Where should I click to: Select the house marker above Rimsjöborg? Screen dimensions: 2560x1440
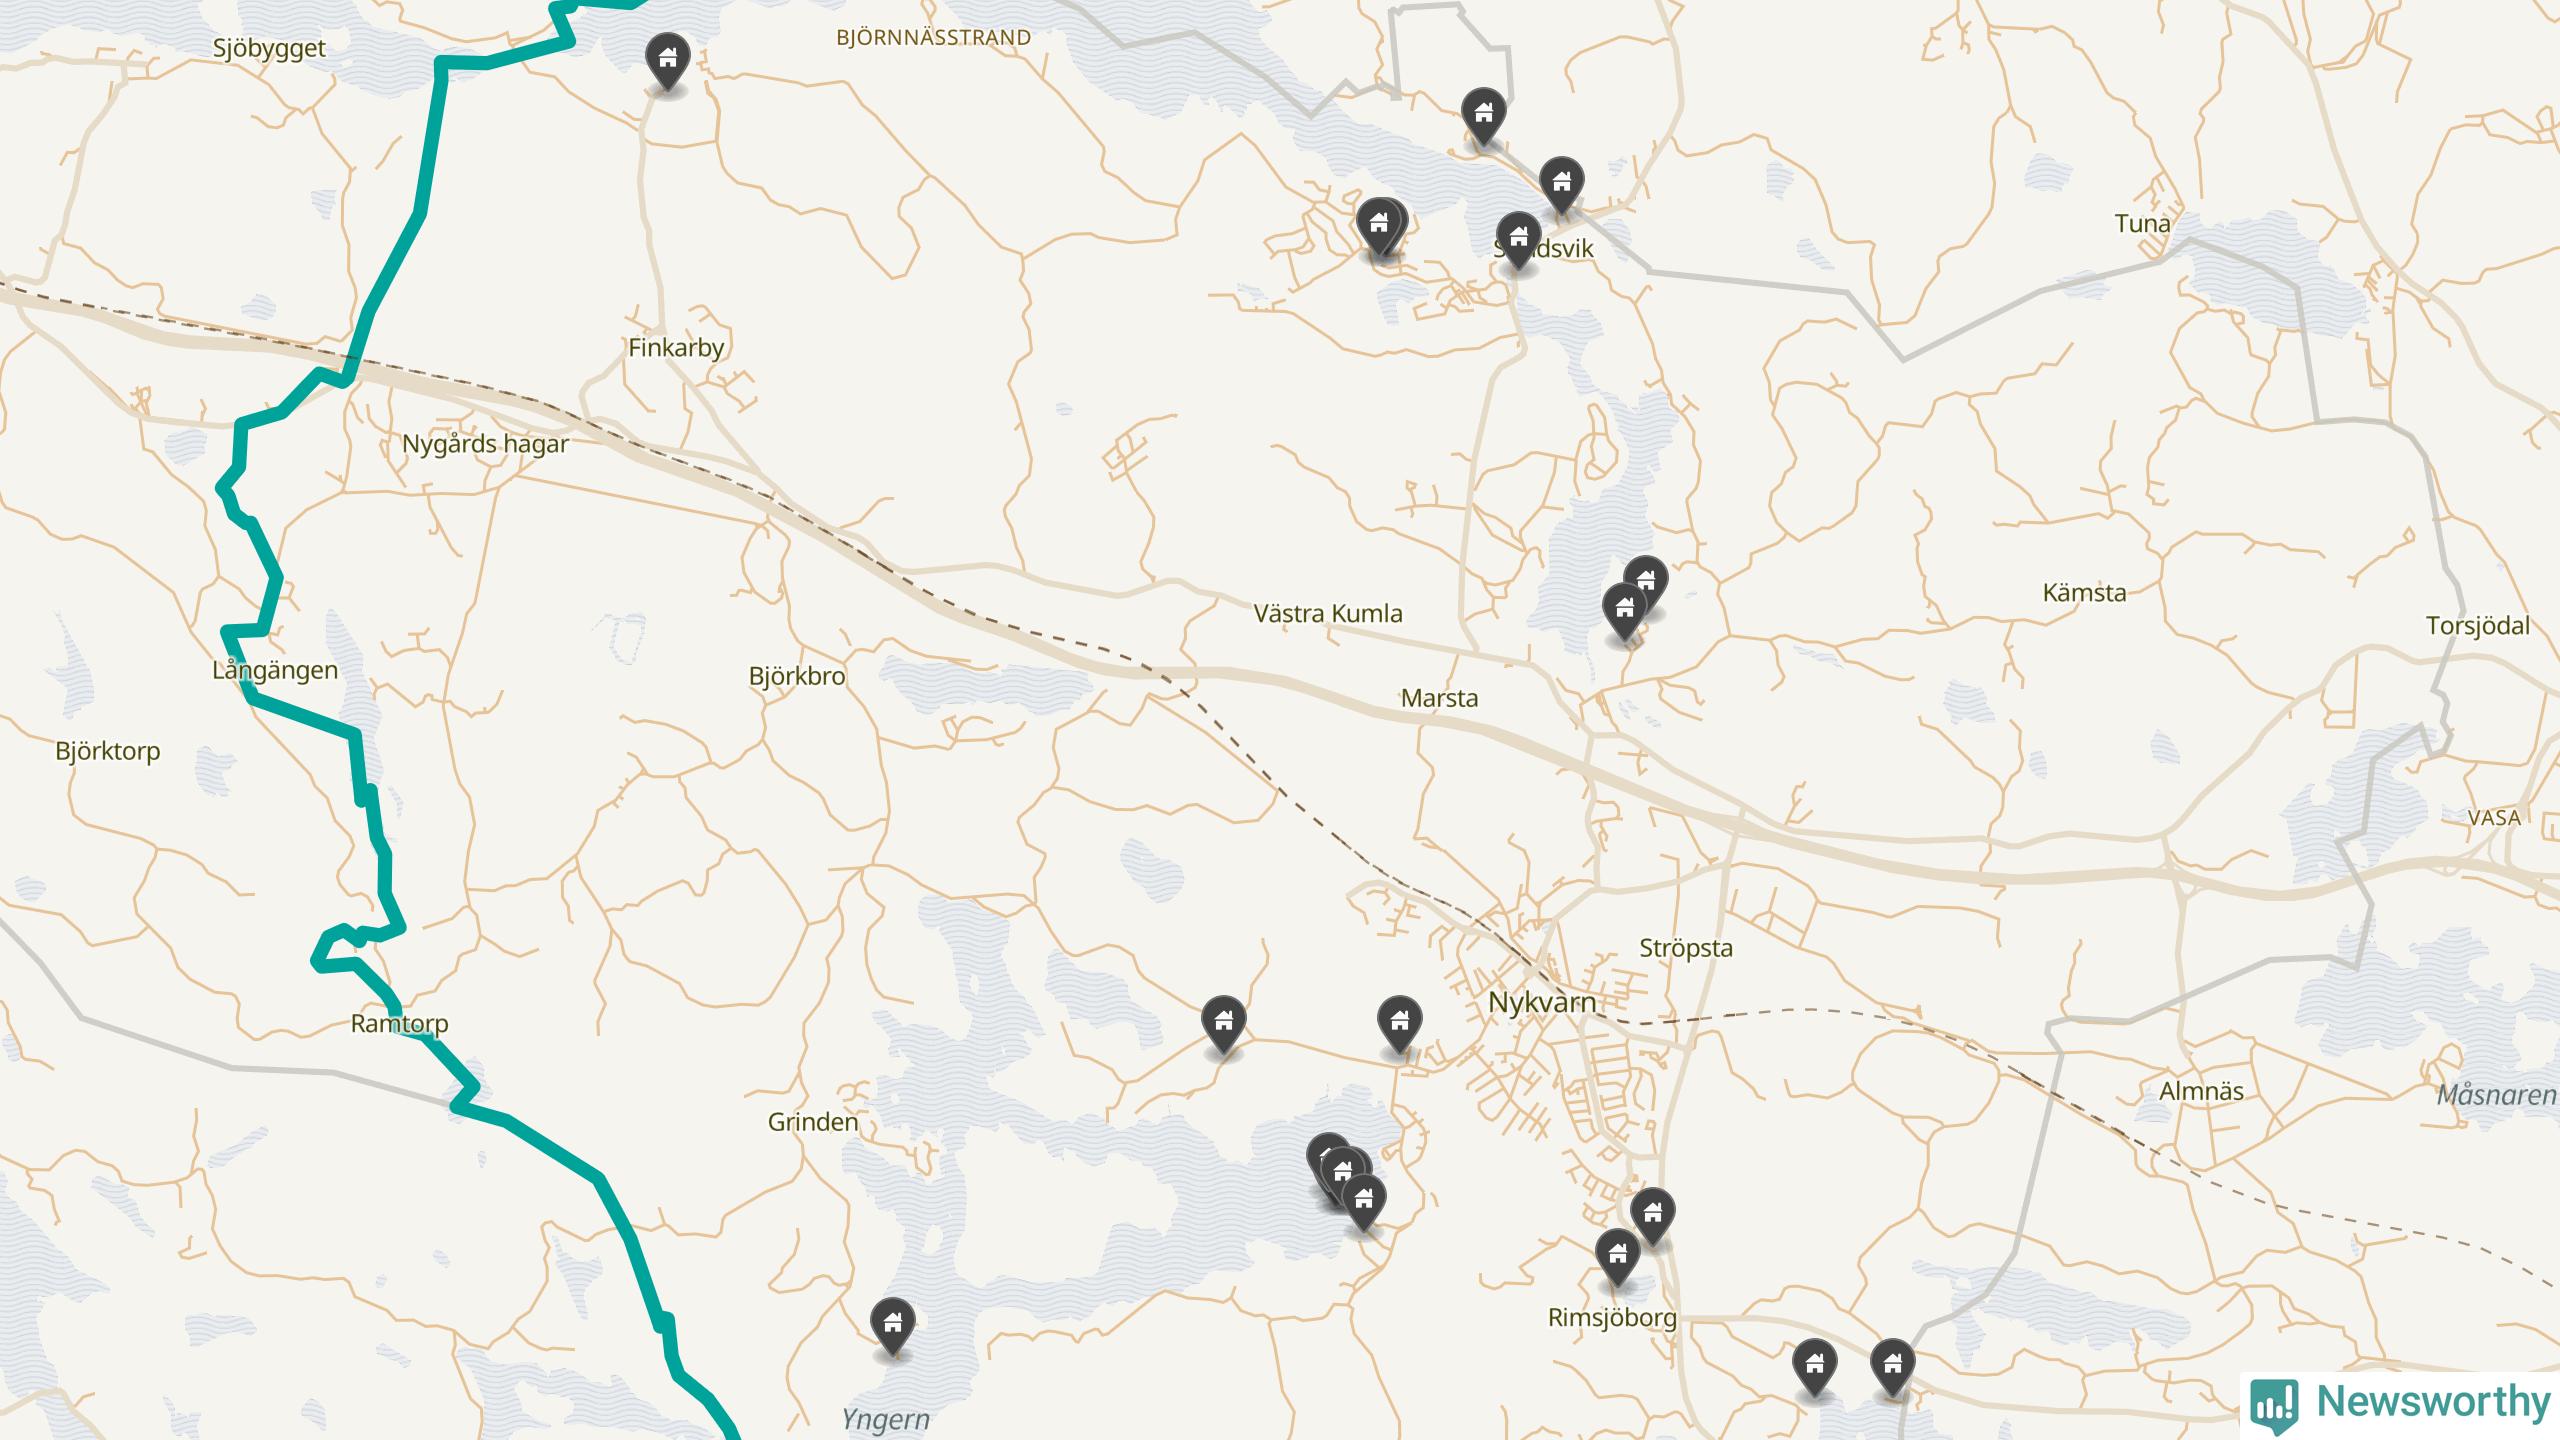point(1617,1257)
